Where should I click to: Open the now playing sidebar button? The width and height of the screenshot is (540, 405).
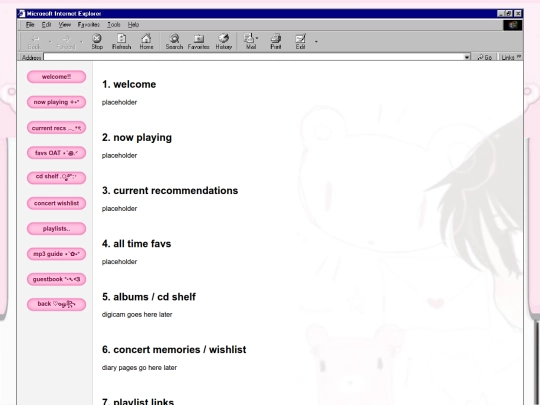coord(56,102)
